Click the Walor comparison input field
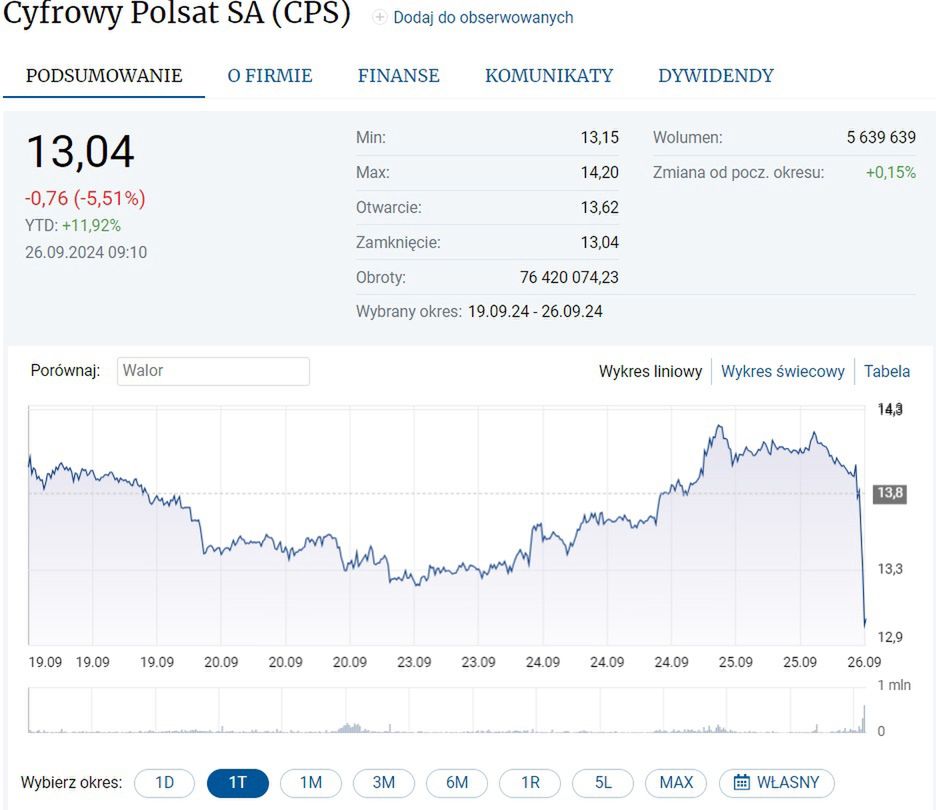Viewport: 936px width, 810px height. point(213,371)
